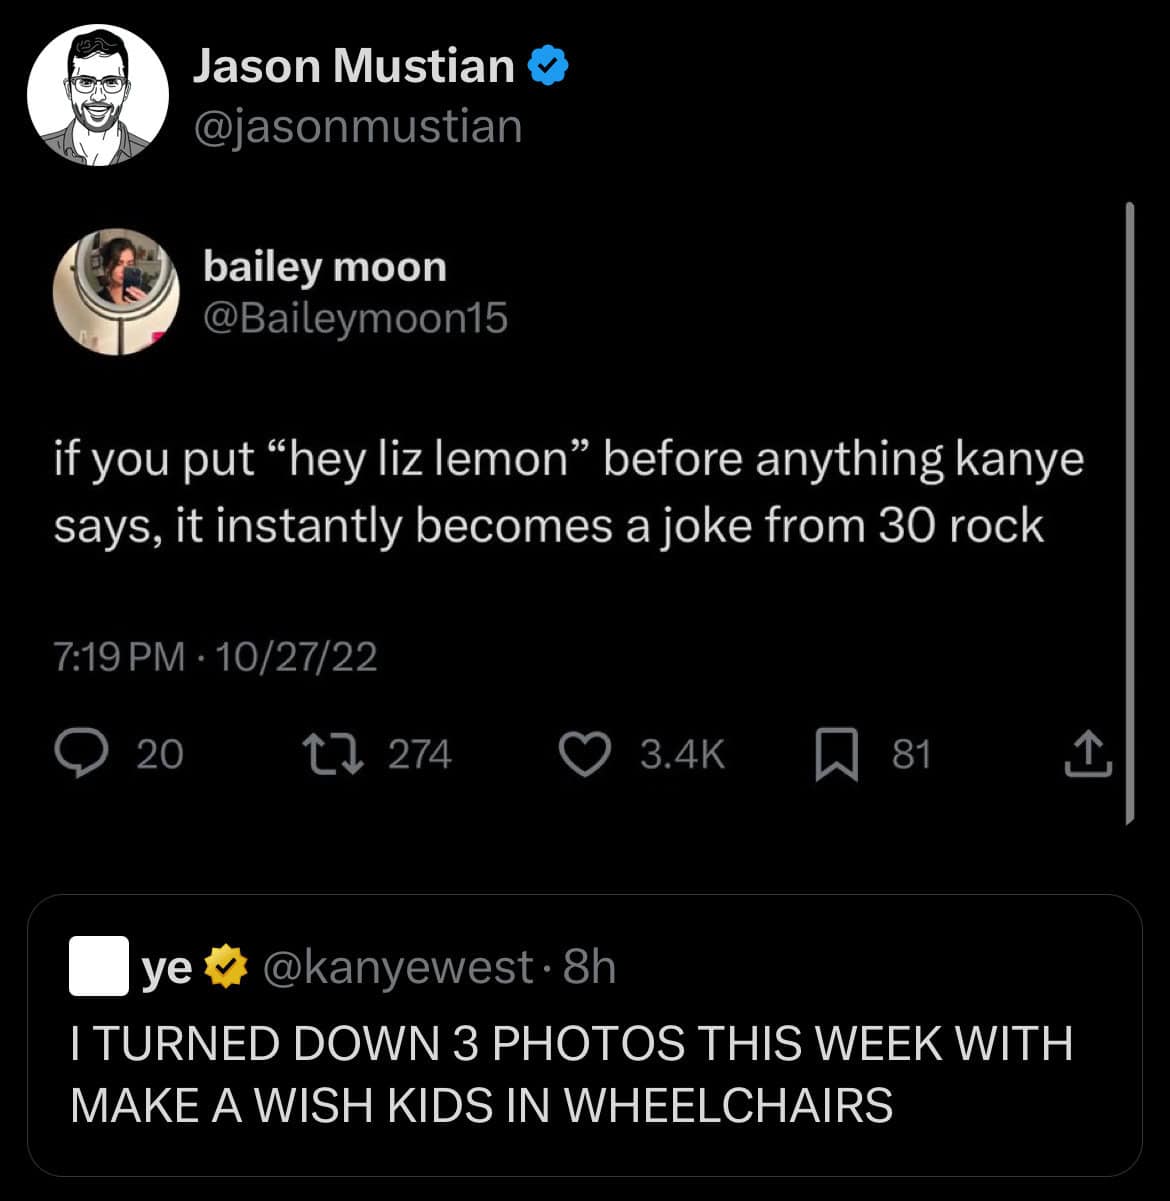Click the gold verified badge beside ye
Screen dimensions: 1170x1201
[x=228, y=967]
